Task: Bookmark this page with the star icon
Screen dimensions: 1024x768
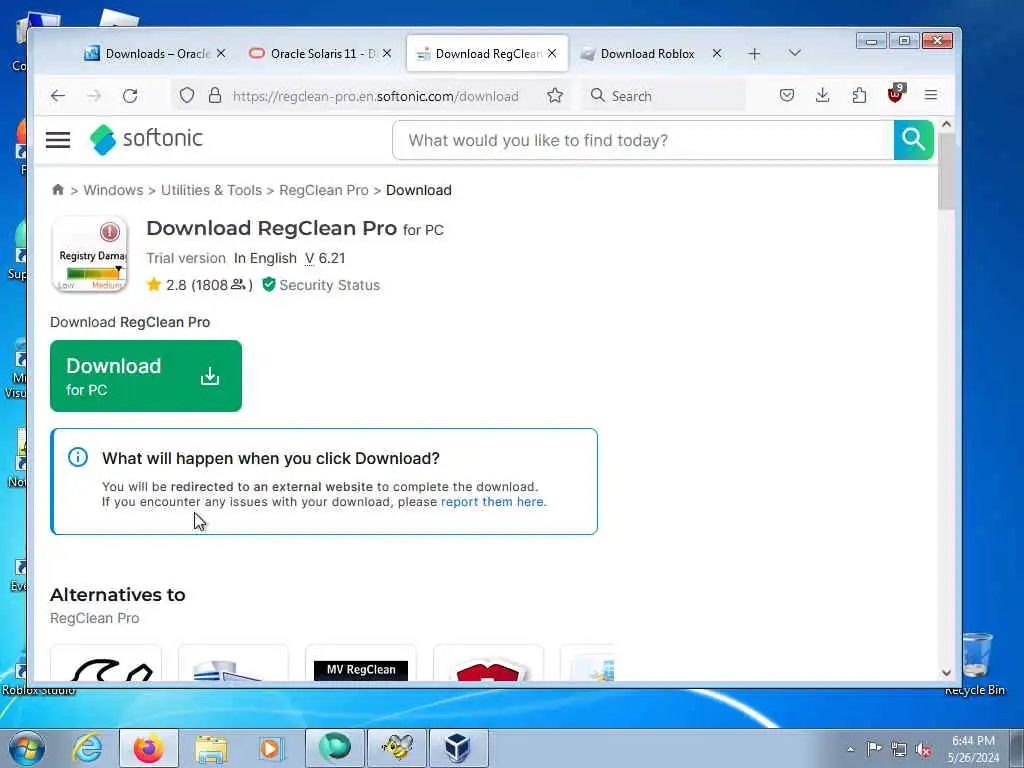Action: (x=555, y=95)
